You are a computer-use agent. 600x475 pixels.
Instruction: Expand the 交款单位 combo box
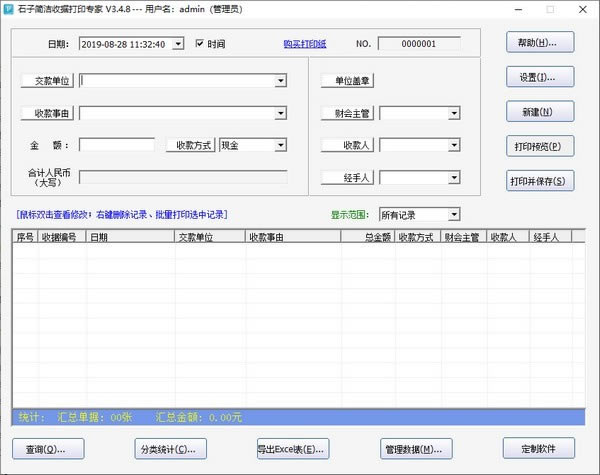(x=280, y=81)
